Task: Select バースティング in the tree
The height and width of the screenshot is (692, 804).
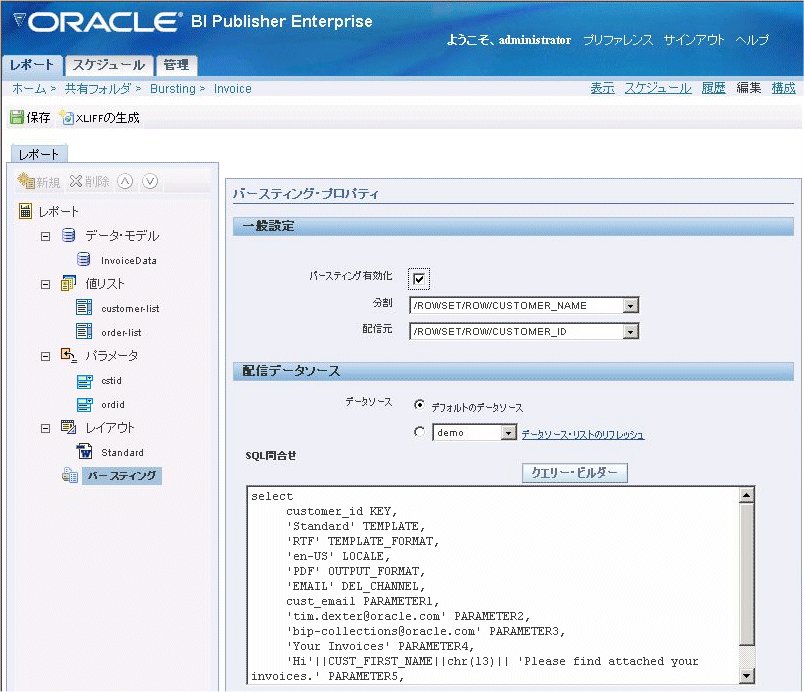Action: (x=122, y=476)
